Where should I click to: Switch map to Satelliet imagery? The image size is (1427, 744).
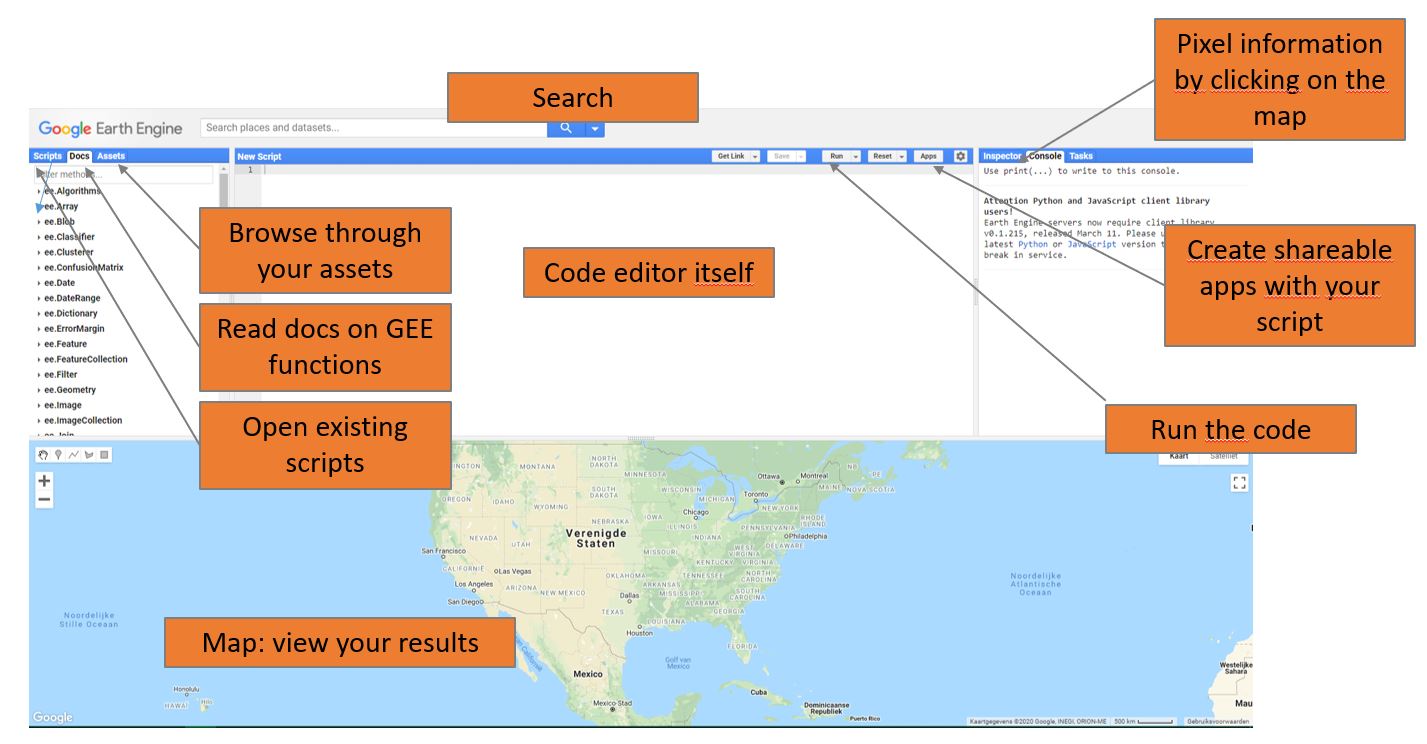pyautogui.click(x=1223, y=456)
